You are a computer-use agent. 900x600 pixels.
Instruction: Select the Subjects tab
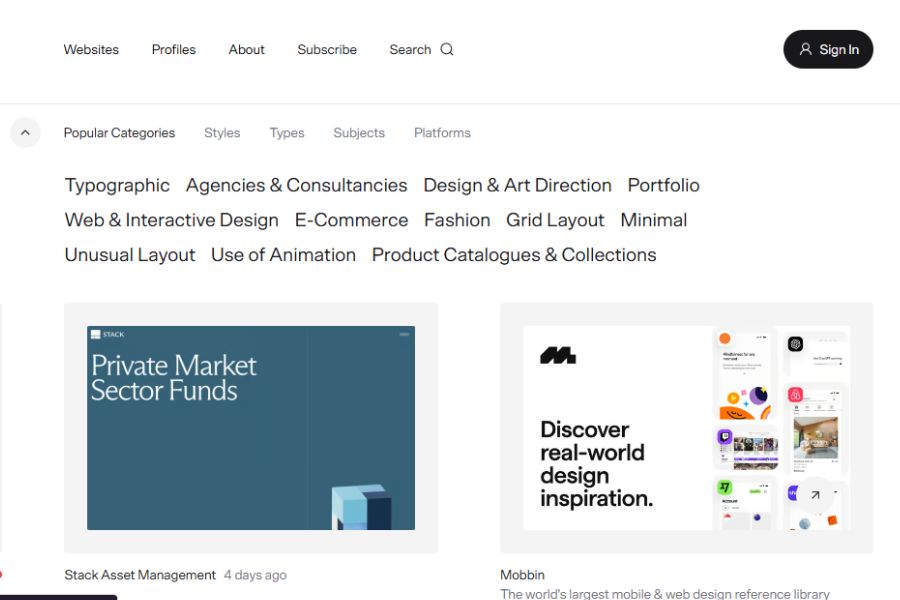(359, 132)
